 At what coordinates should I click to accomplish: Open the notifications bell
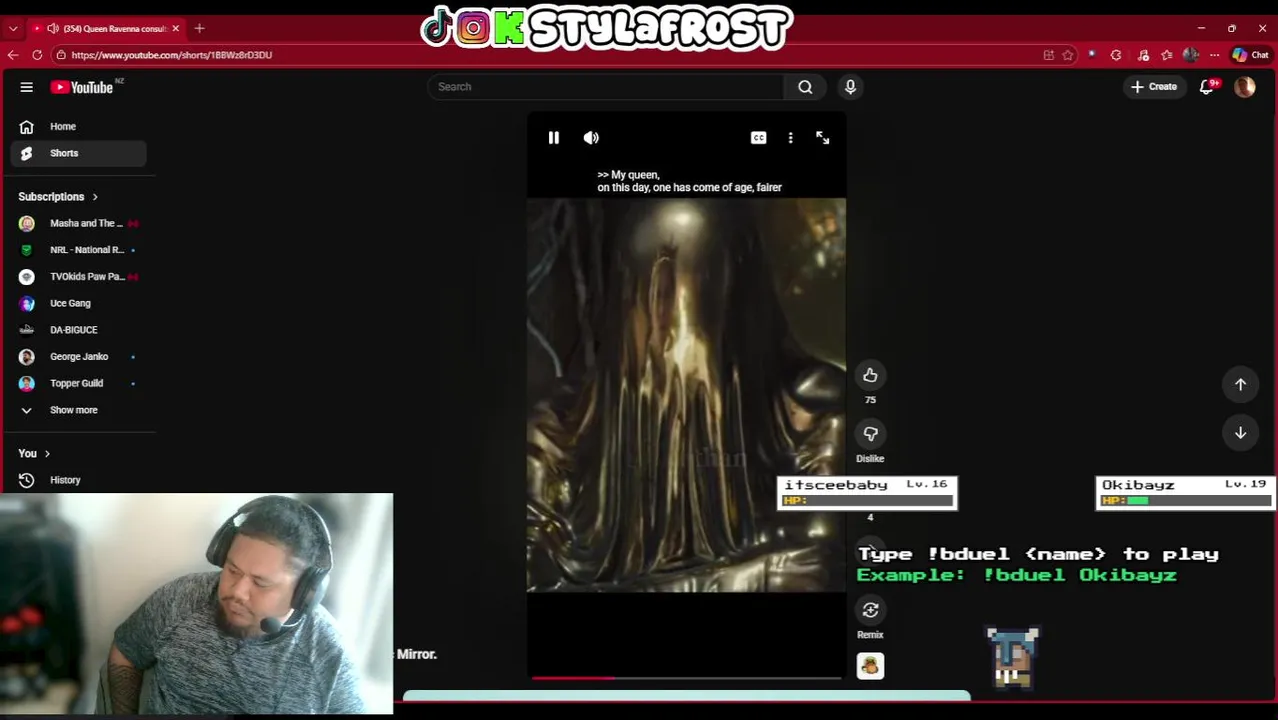pos(1207,87)
